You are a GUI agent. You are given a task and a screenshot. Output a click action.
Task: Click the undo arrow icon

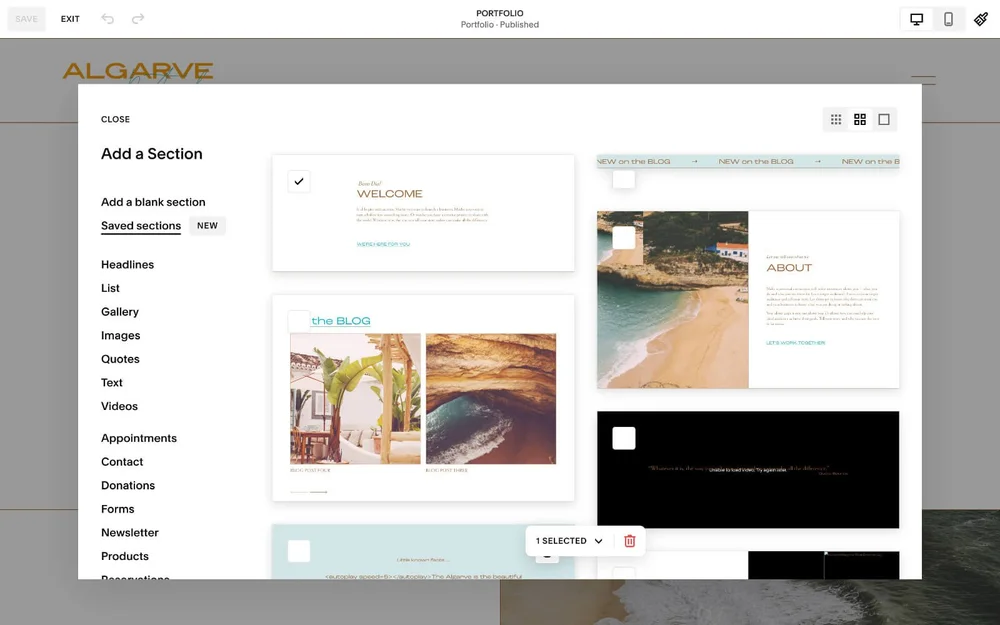point(108,18)
